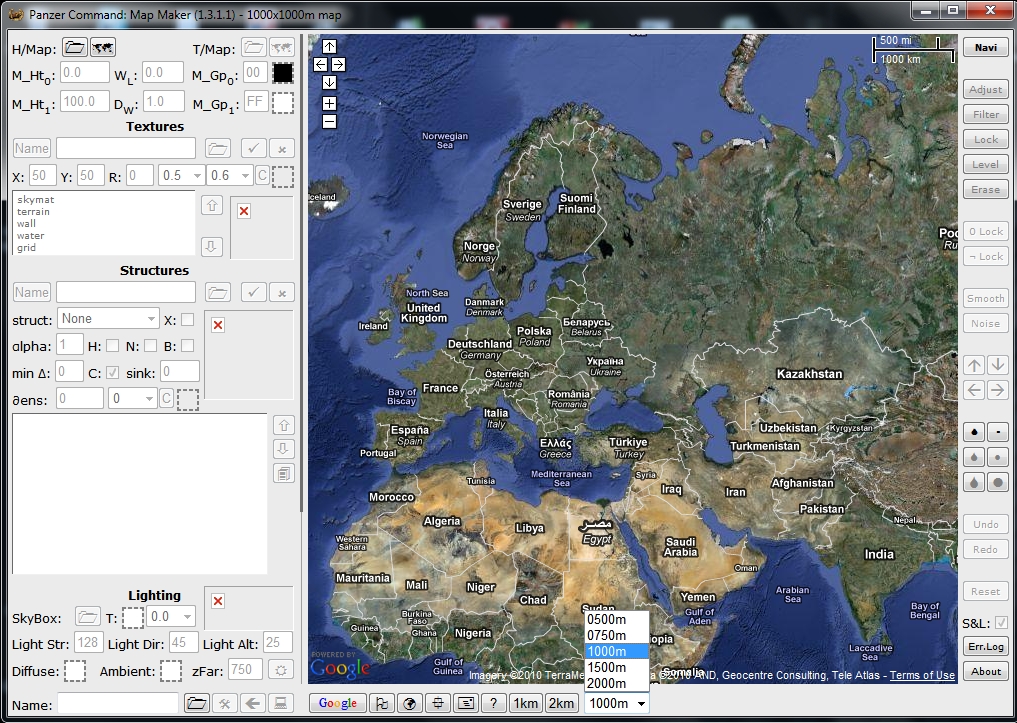Choose 0500m from the map size list
1017x723 pixels.
pos(616,619)
